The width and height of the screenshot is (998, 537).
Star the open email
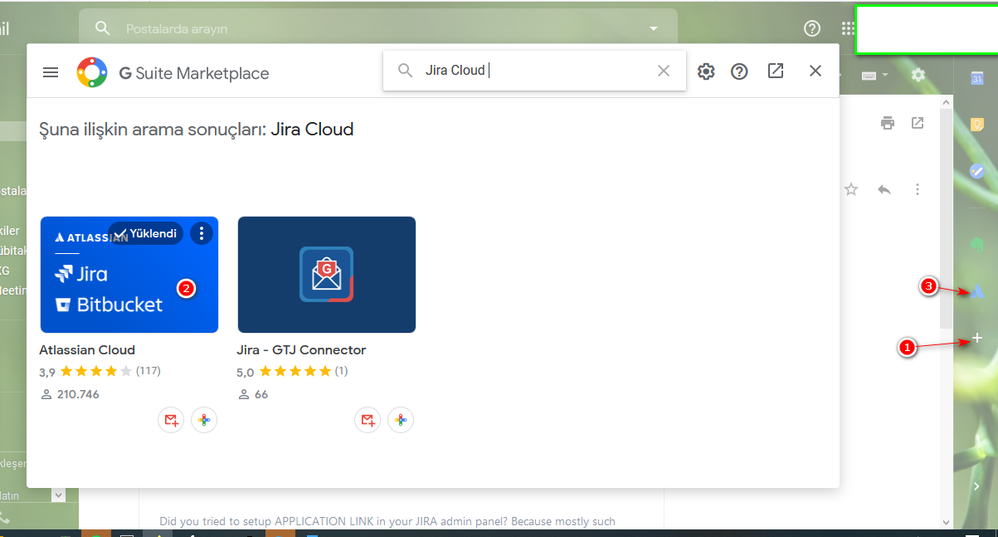(x=851, y=190)
